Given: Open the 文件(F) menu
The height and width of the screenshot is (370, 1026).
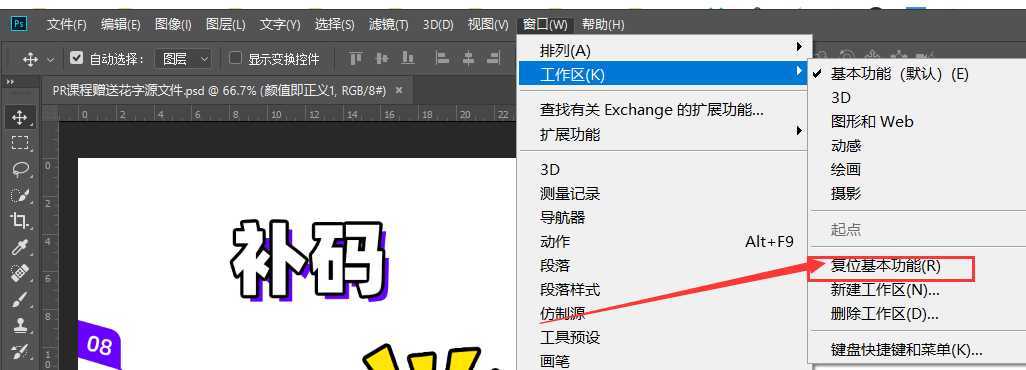Looking at the screenshot, I should 67,25.
